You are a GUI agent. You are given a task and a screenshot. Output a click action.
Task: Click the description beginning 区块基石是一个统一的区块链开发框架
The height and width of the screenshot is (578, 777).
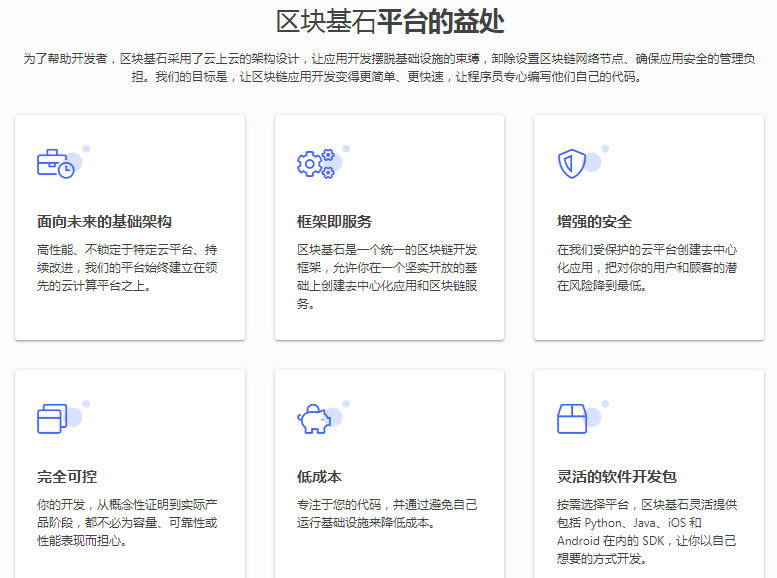click(387, 276)
